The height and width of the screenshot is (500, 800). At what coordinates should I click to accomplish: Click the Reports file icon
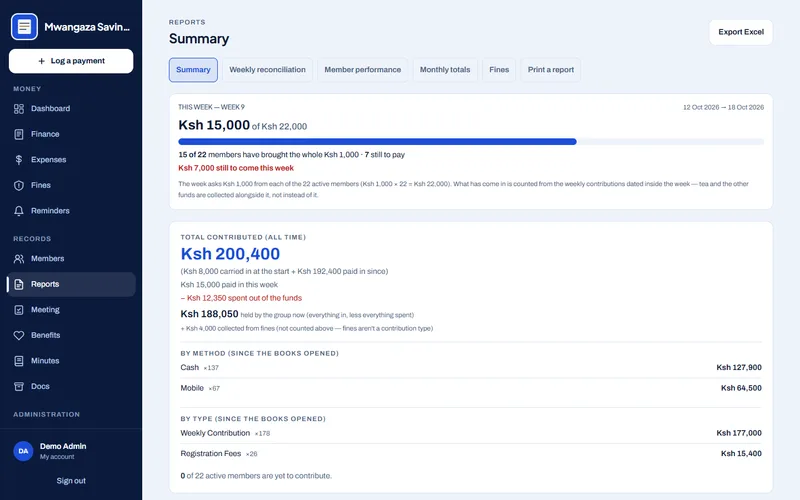tap(19, 284)
